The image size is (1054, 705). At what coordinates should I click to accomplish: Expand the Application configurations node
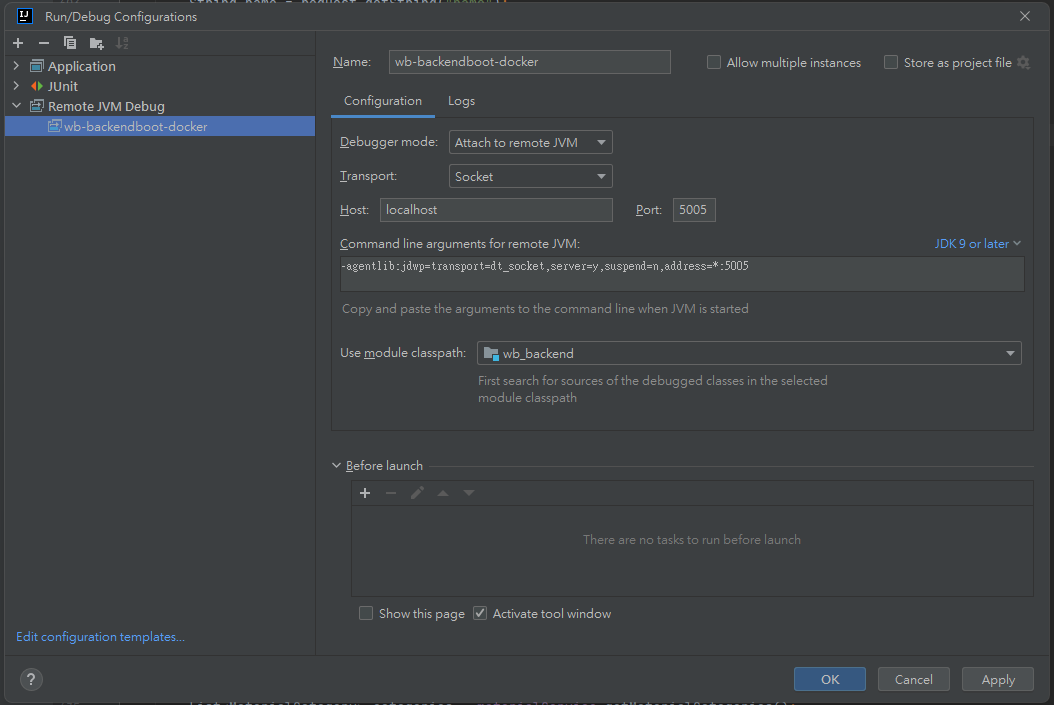coord(17,66)
